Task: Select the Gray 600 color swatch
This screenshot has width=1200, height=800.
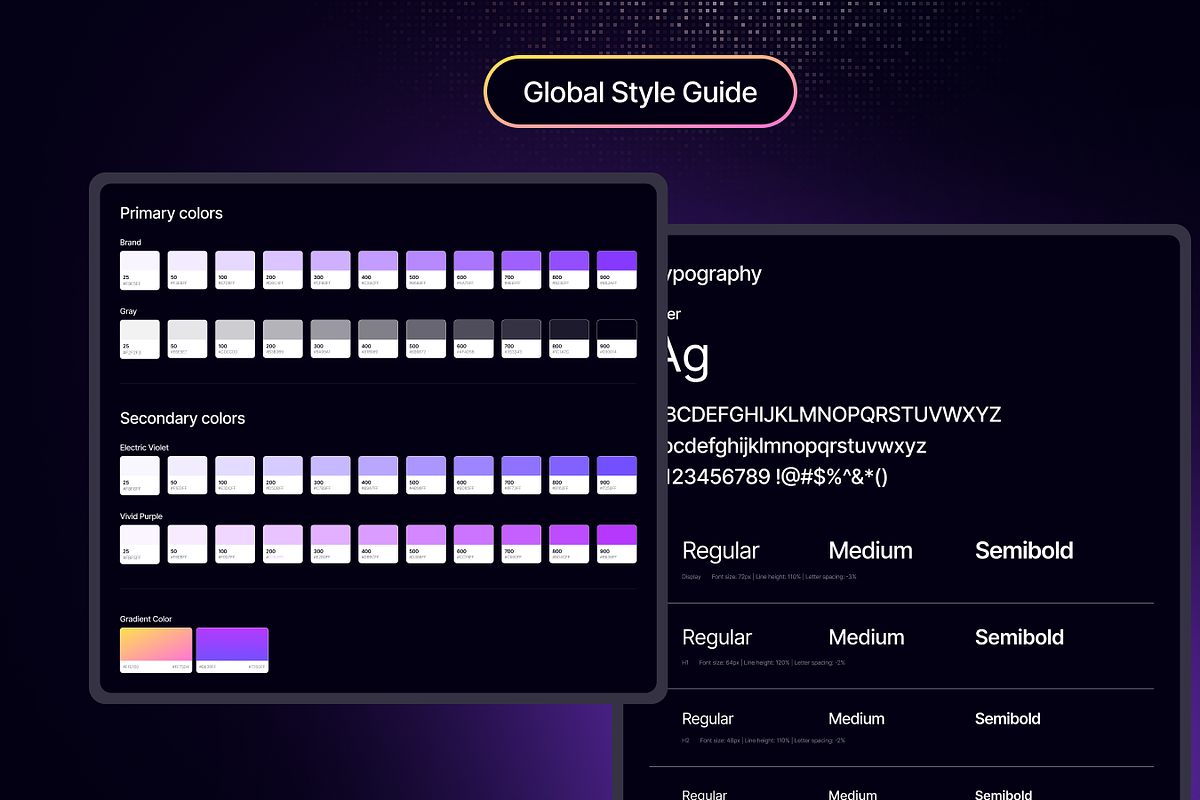Action: pos(474,339)
